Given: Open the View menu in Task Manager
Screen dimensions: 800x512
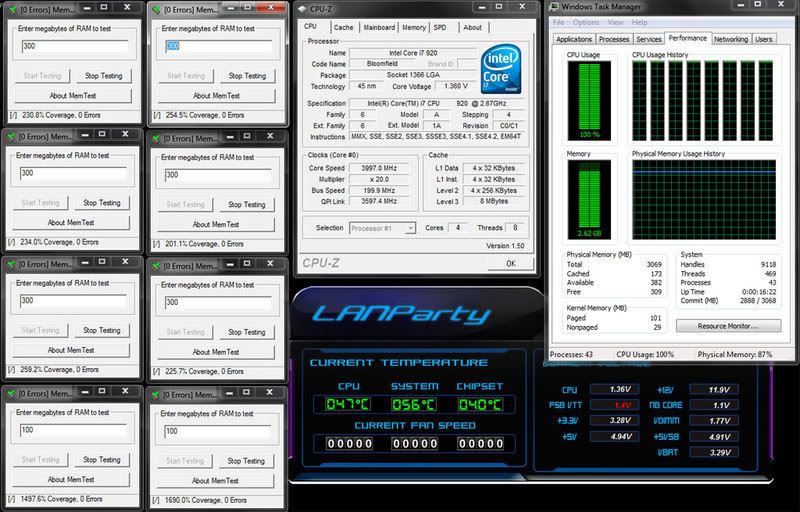Looking at the screenshot, I should tap(615, 22).
